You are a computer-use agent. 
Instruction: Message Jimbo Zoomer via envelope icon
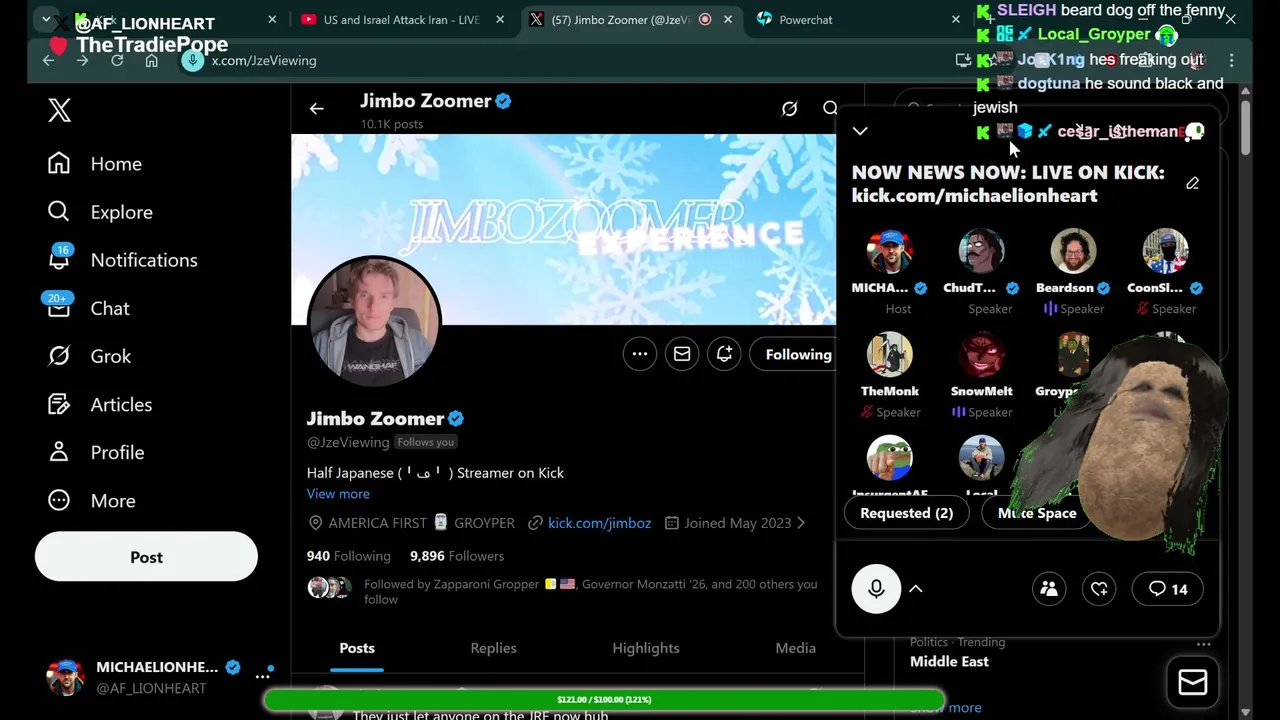[x=682, y=354]
